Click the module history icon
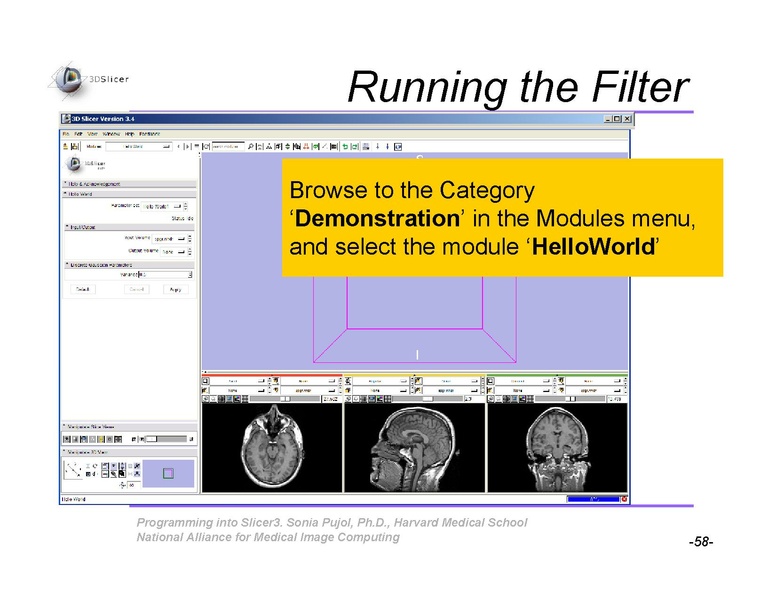The width and height of the screenshot is (776, 600). coord(196,146)
